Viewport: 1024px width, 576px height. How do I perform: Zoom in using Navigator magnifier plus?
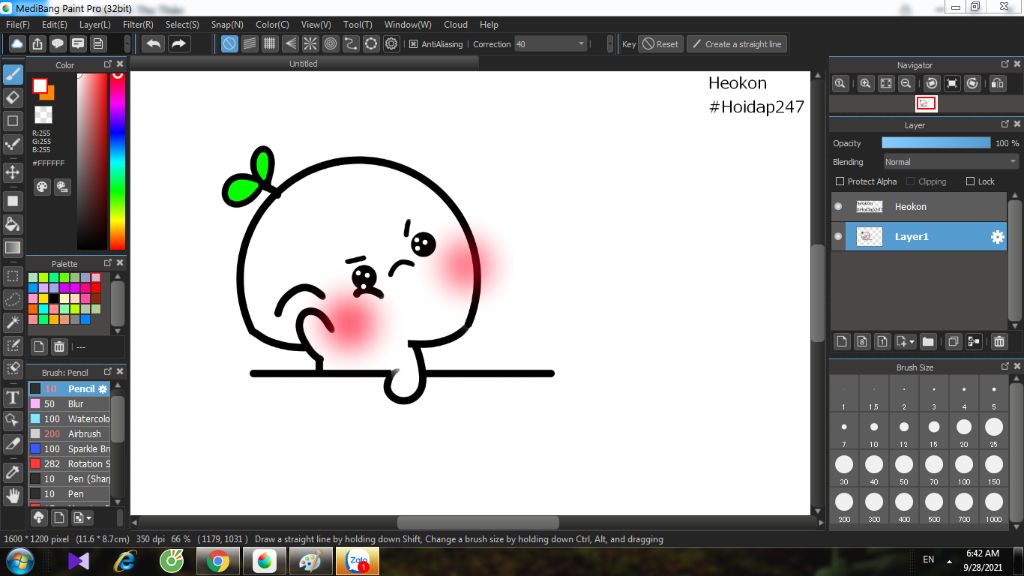pyautogui.click(x=865, y=84)
